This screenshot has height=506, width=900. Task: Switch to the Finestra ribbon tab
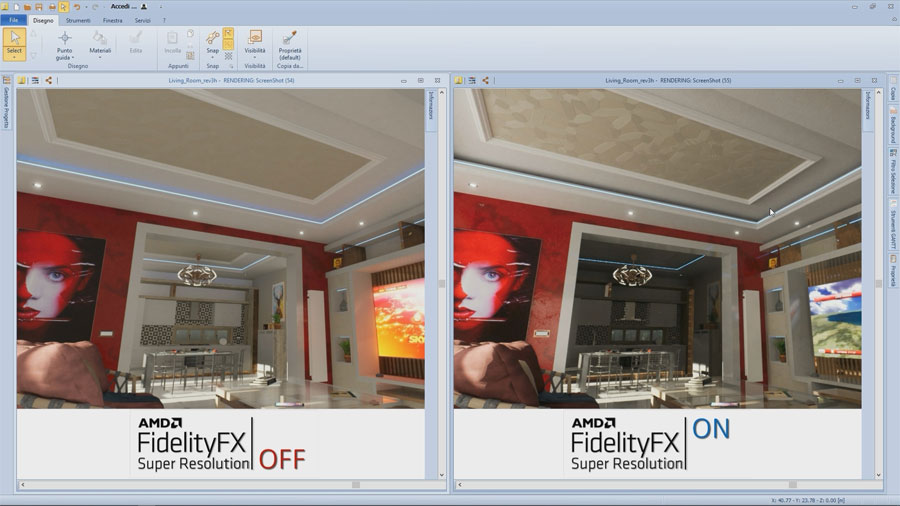click(112, 20)
